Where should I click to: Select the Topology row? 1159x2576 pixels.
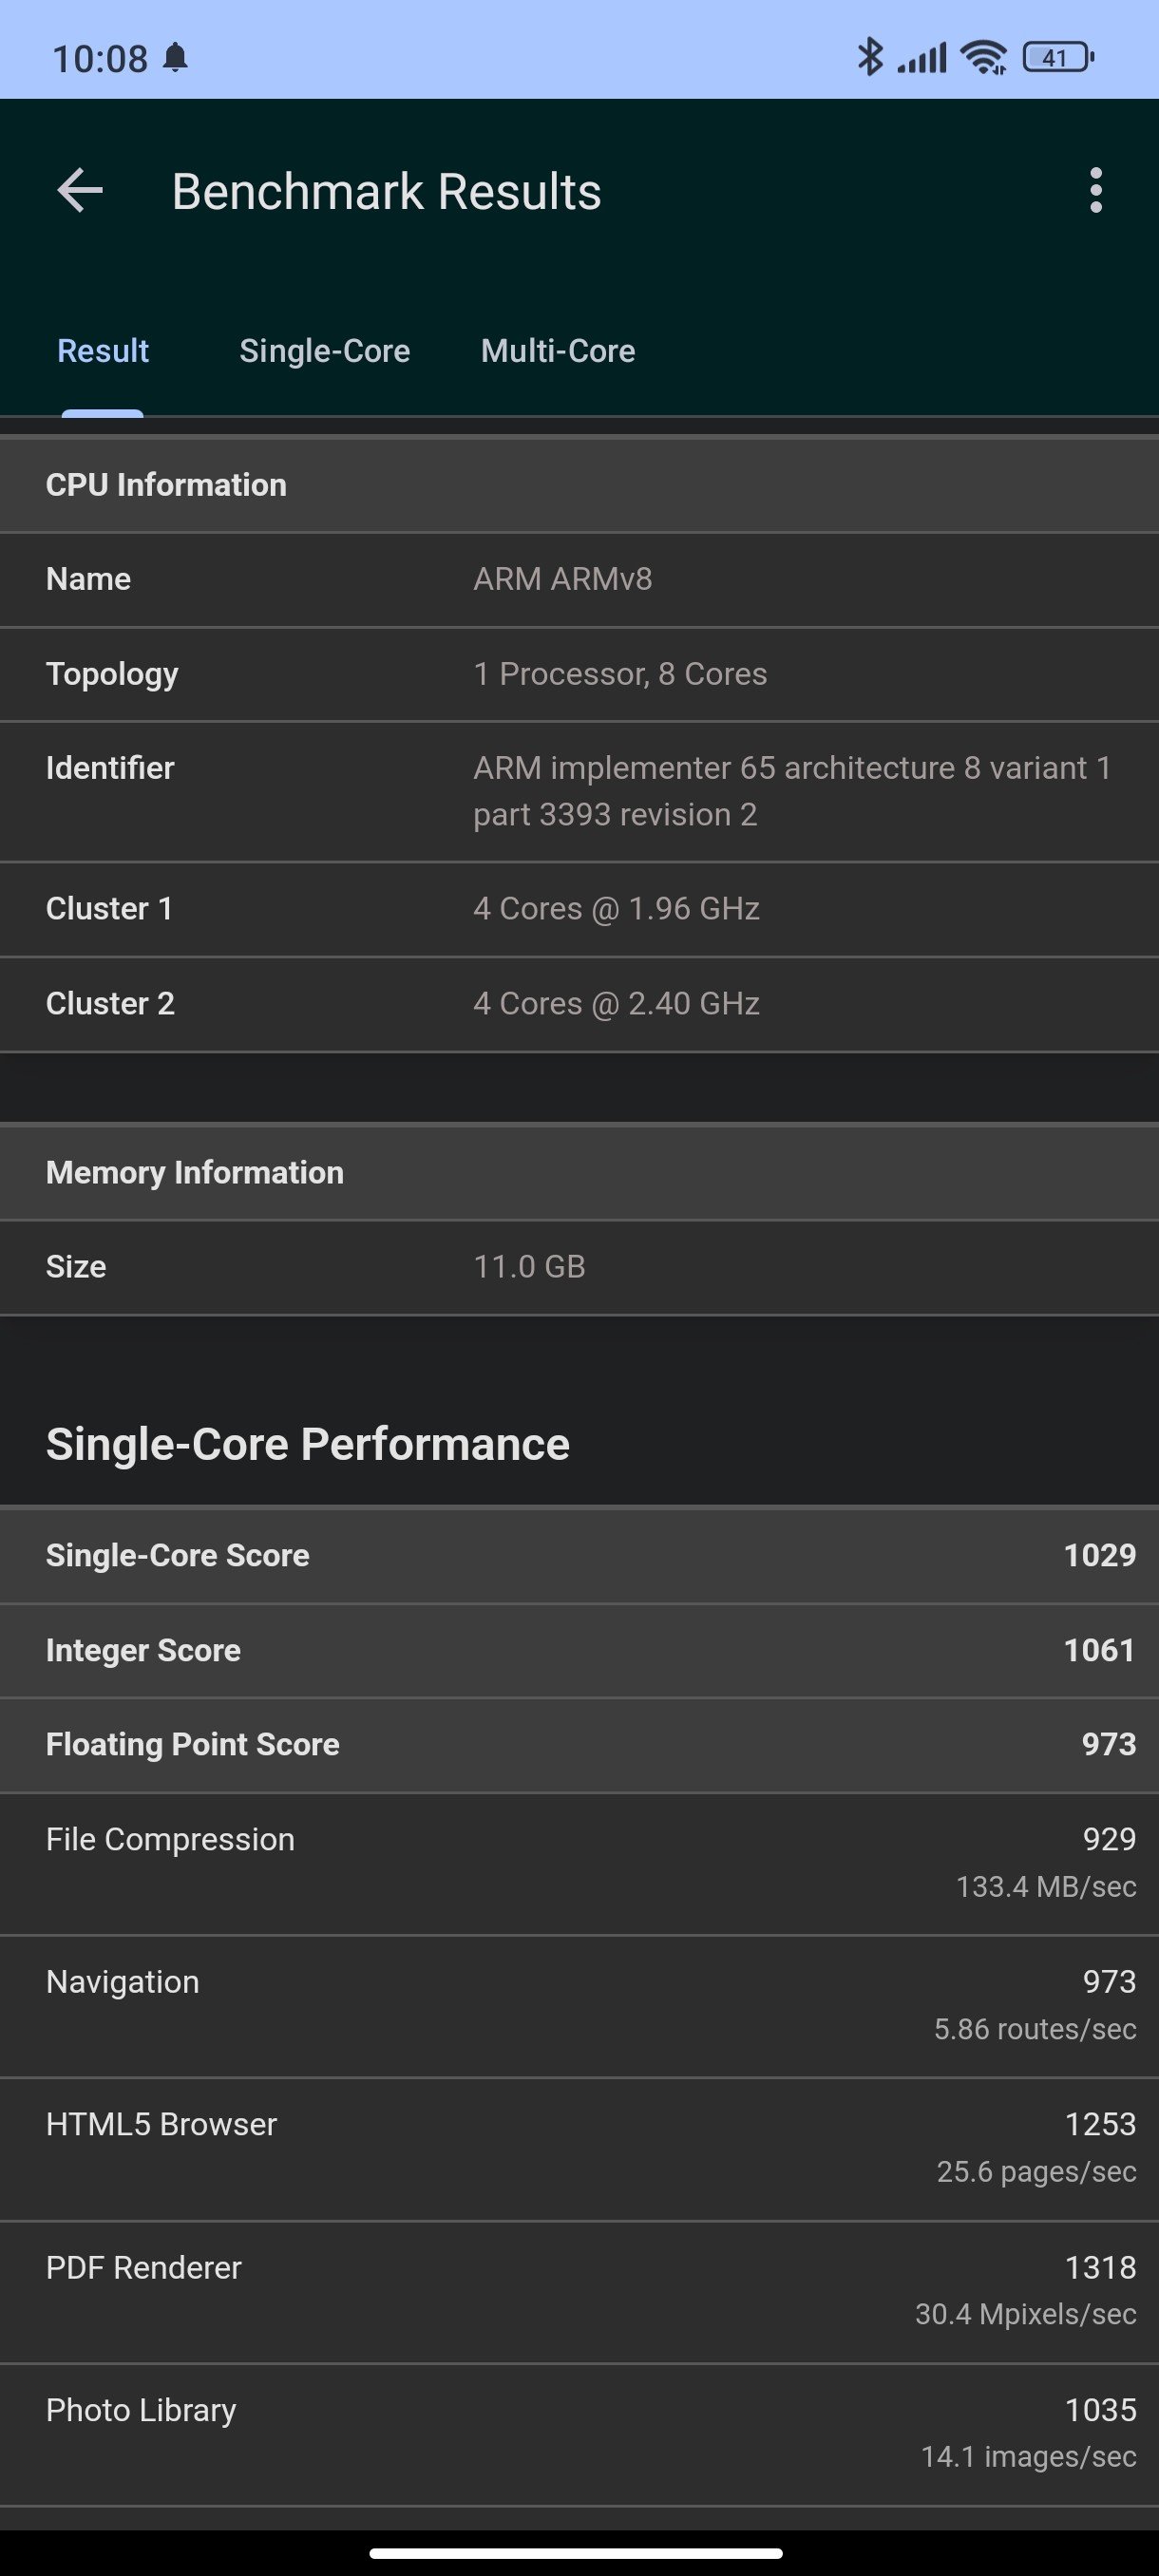[580, 674]
